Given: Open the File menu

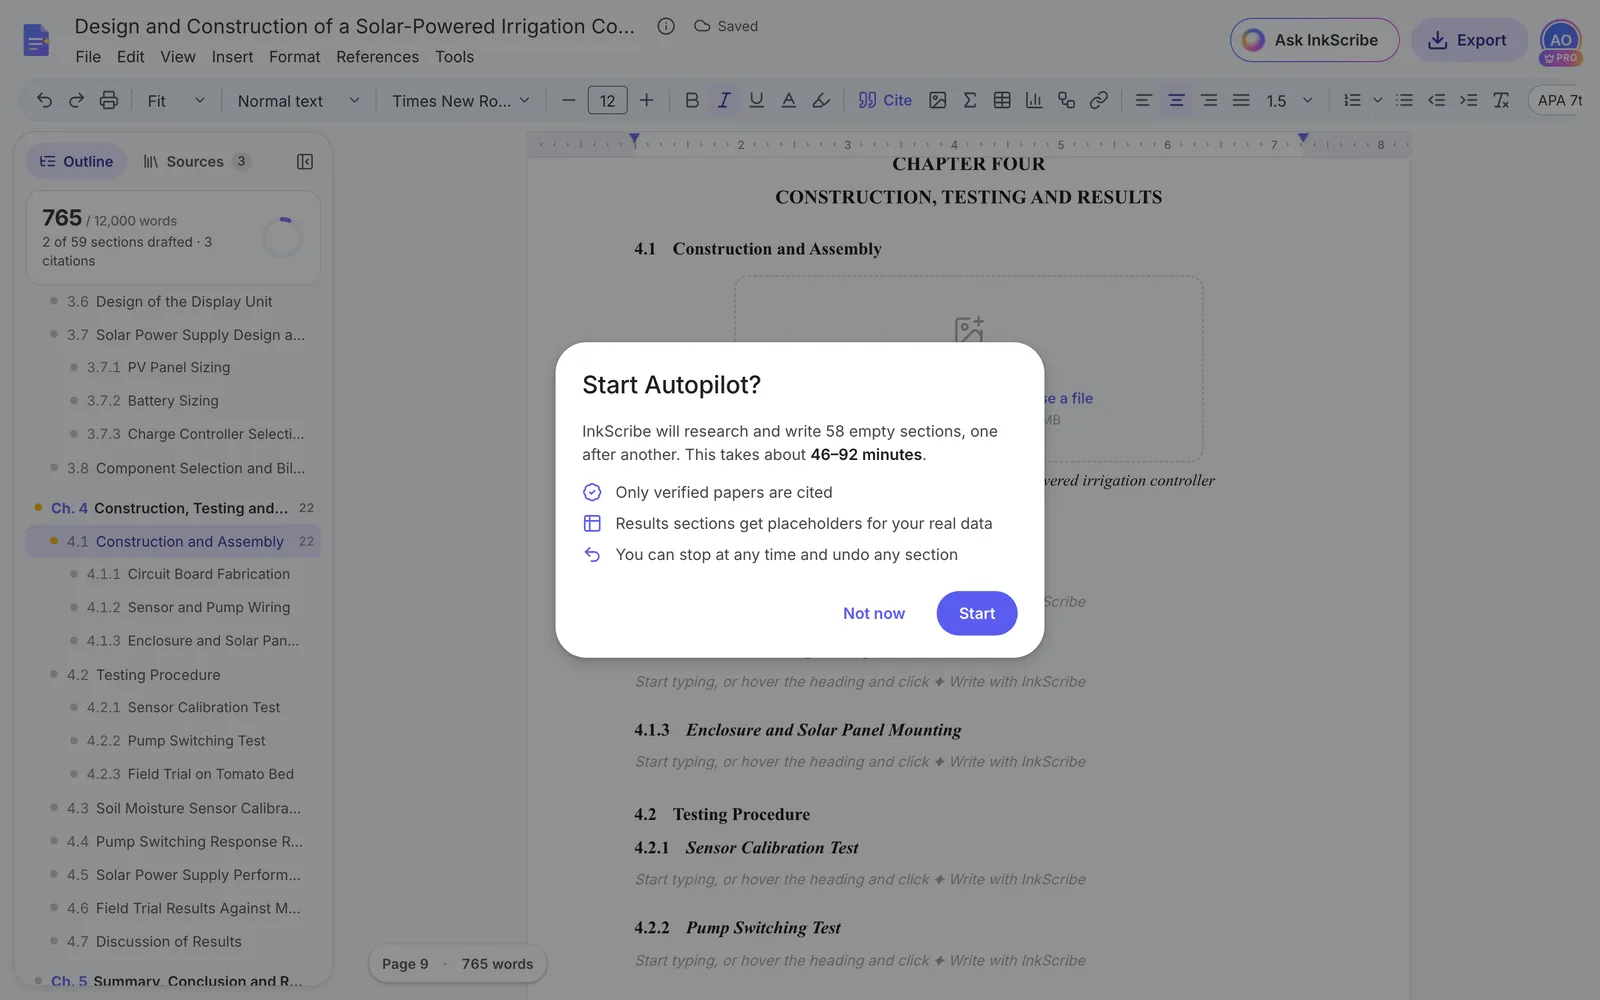Looking at the screenshot, I should point(88,57).
